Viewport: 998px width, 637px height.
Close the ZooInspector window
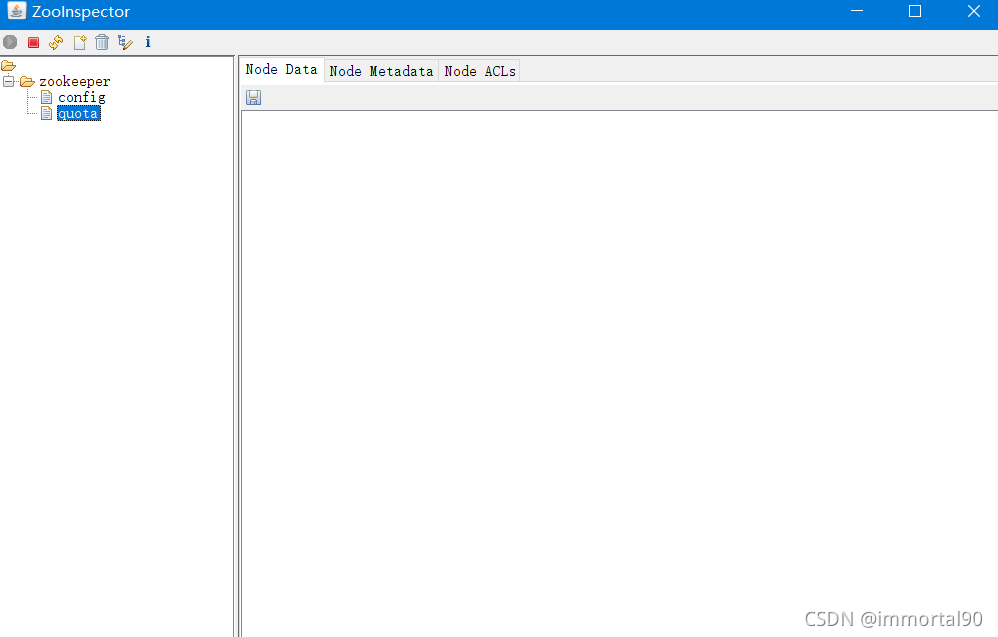[973, 11]
